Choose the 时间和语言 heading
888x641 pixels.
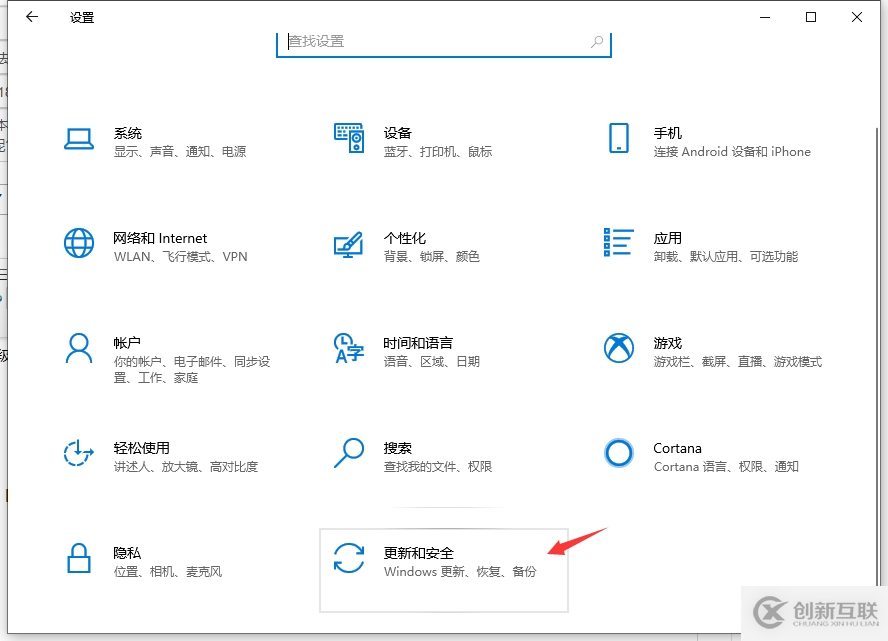[418, 343]
